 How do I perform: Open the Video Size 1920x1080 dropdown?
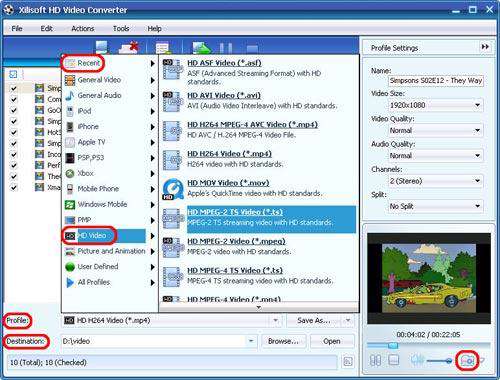click(x=478, y=105)
